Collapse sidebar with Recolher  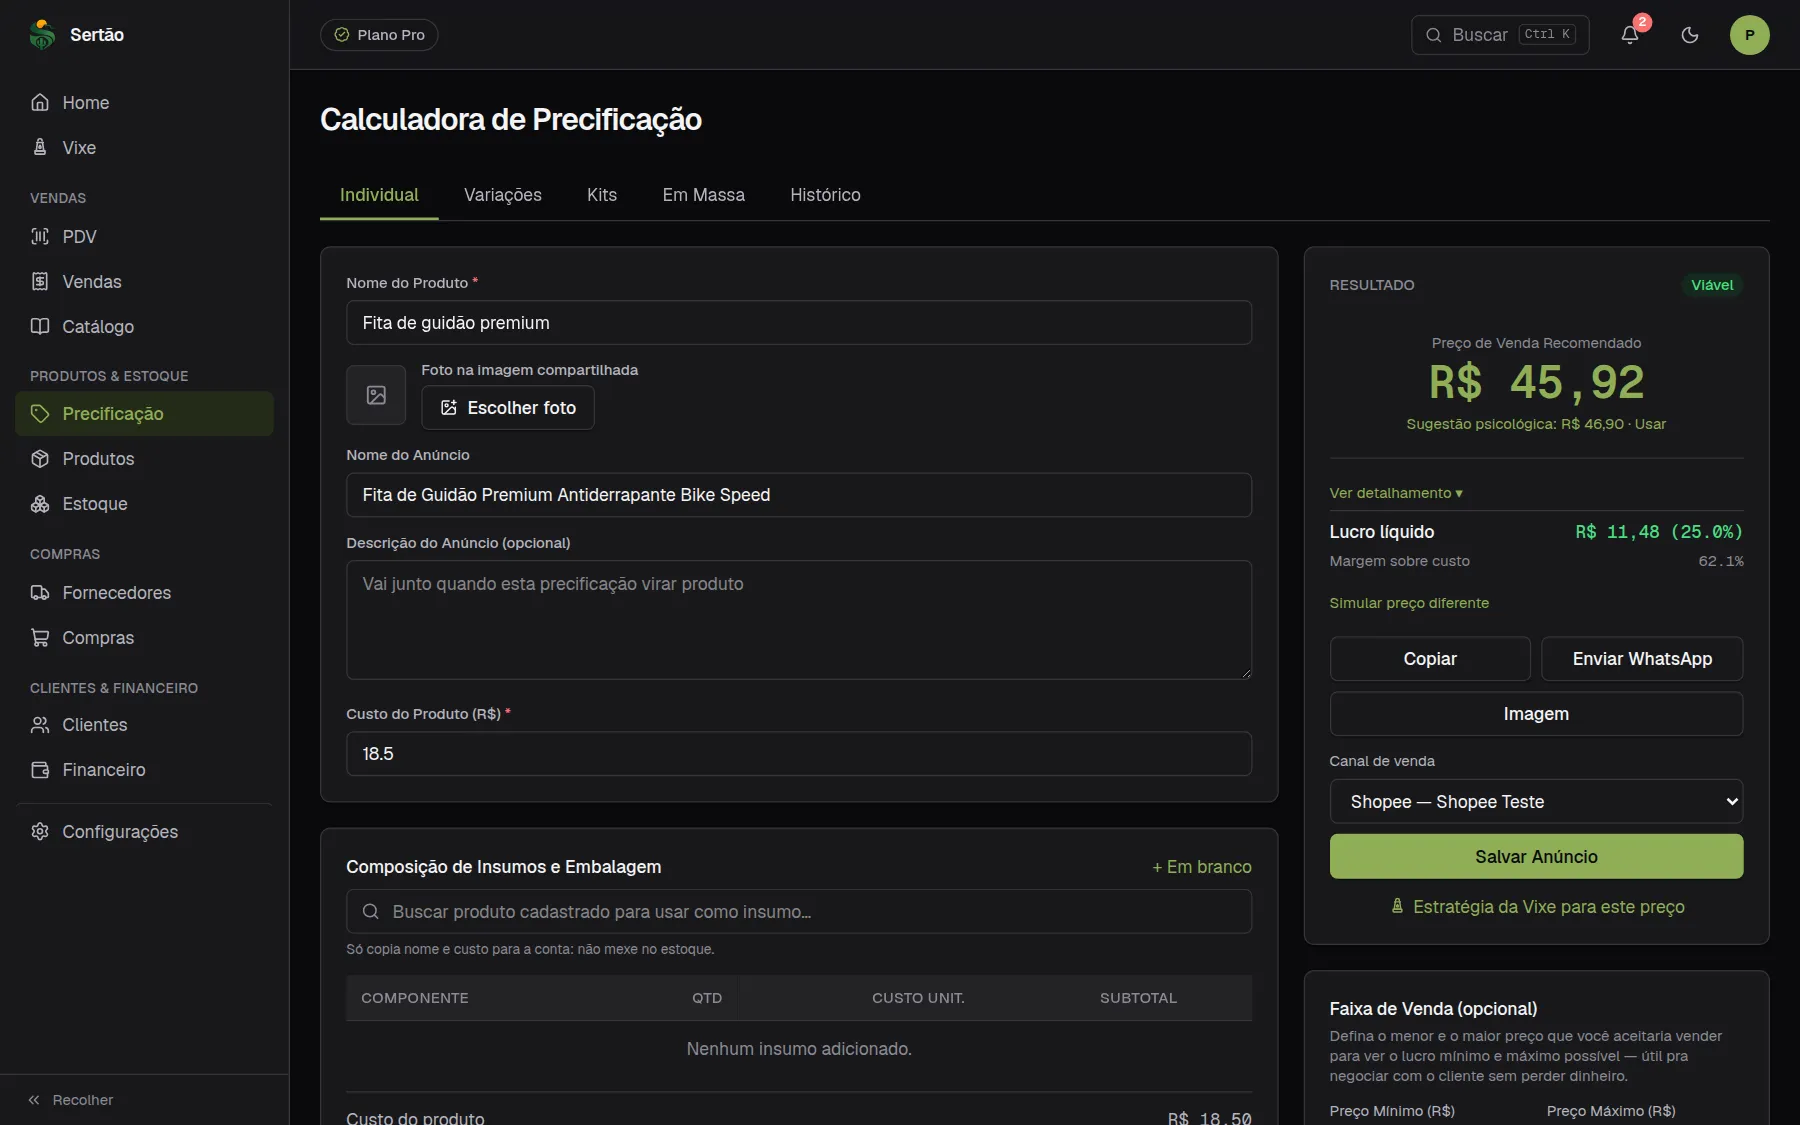(x=71, y=1100)
